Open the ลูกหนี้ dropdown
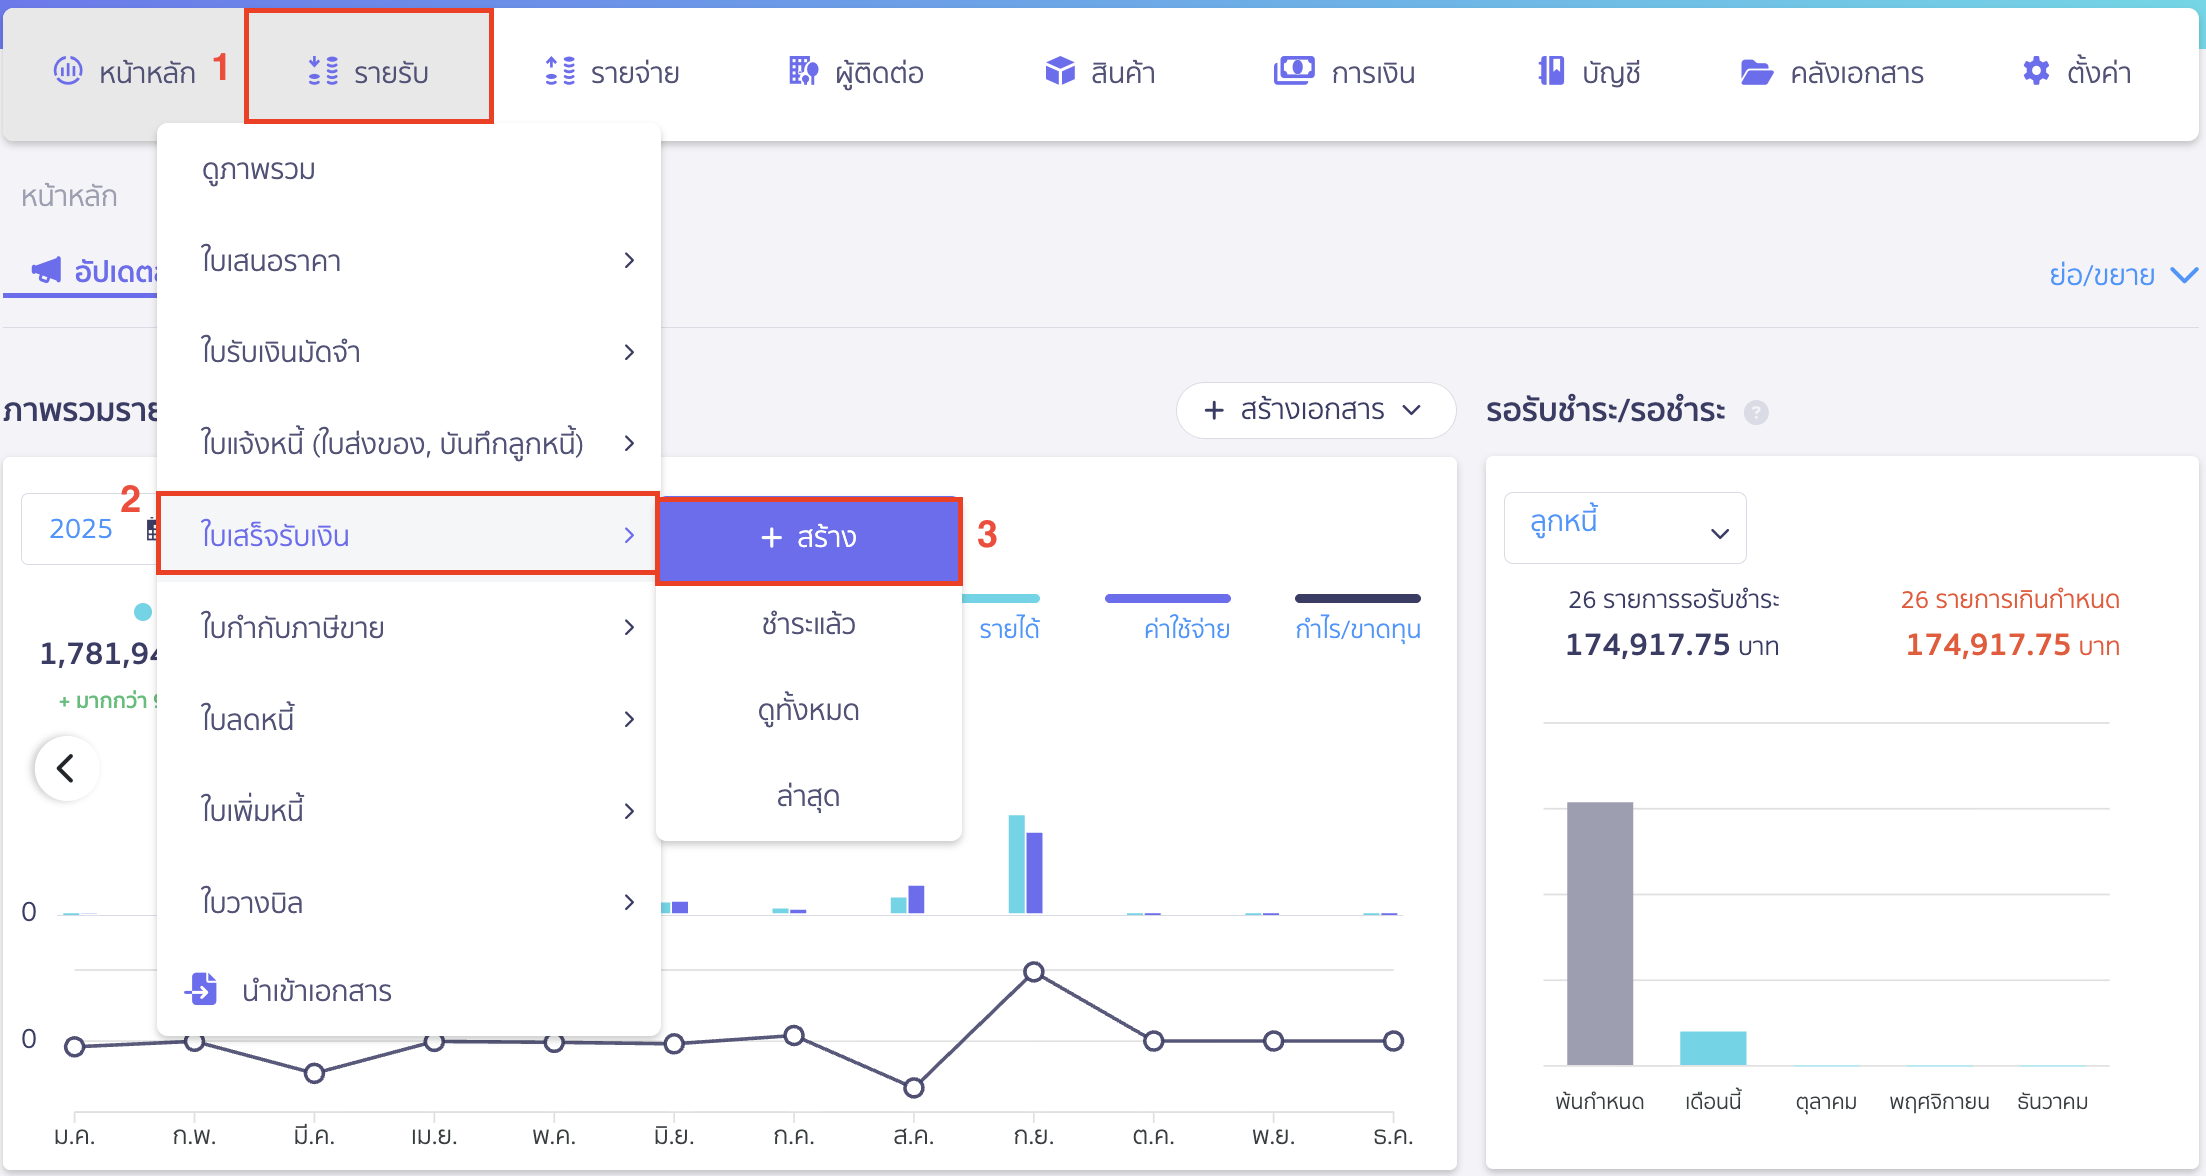 tap(1624, 527)
